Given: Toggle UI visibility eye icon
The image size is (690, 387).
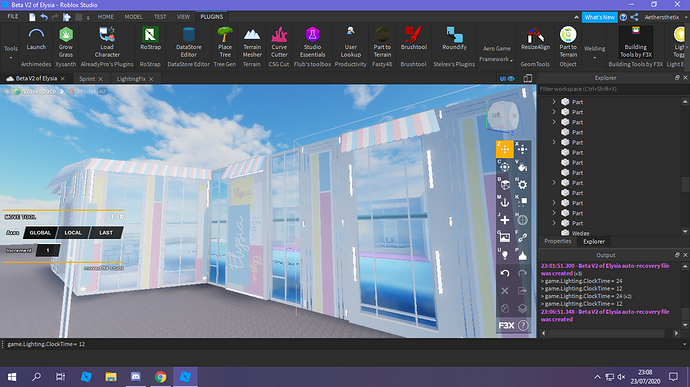Looking at the screenshot, I should point(507,78).
